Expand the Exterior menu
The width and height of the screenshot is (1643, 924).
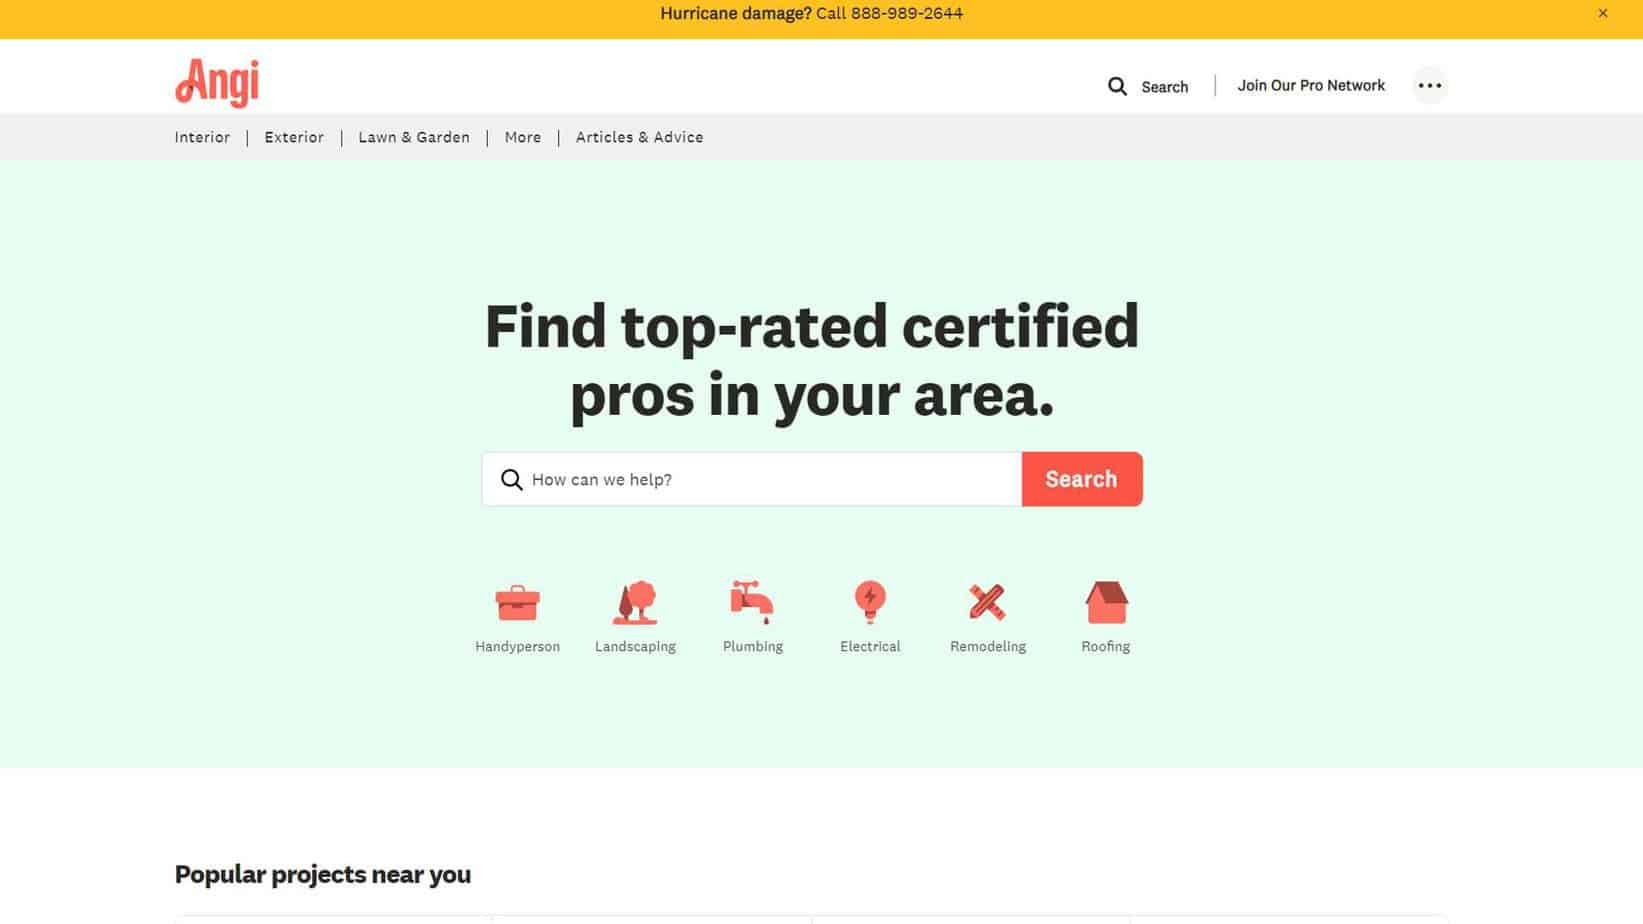[x=294, y=138]
